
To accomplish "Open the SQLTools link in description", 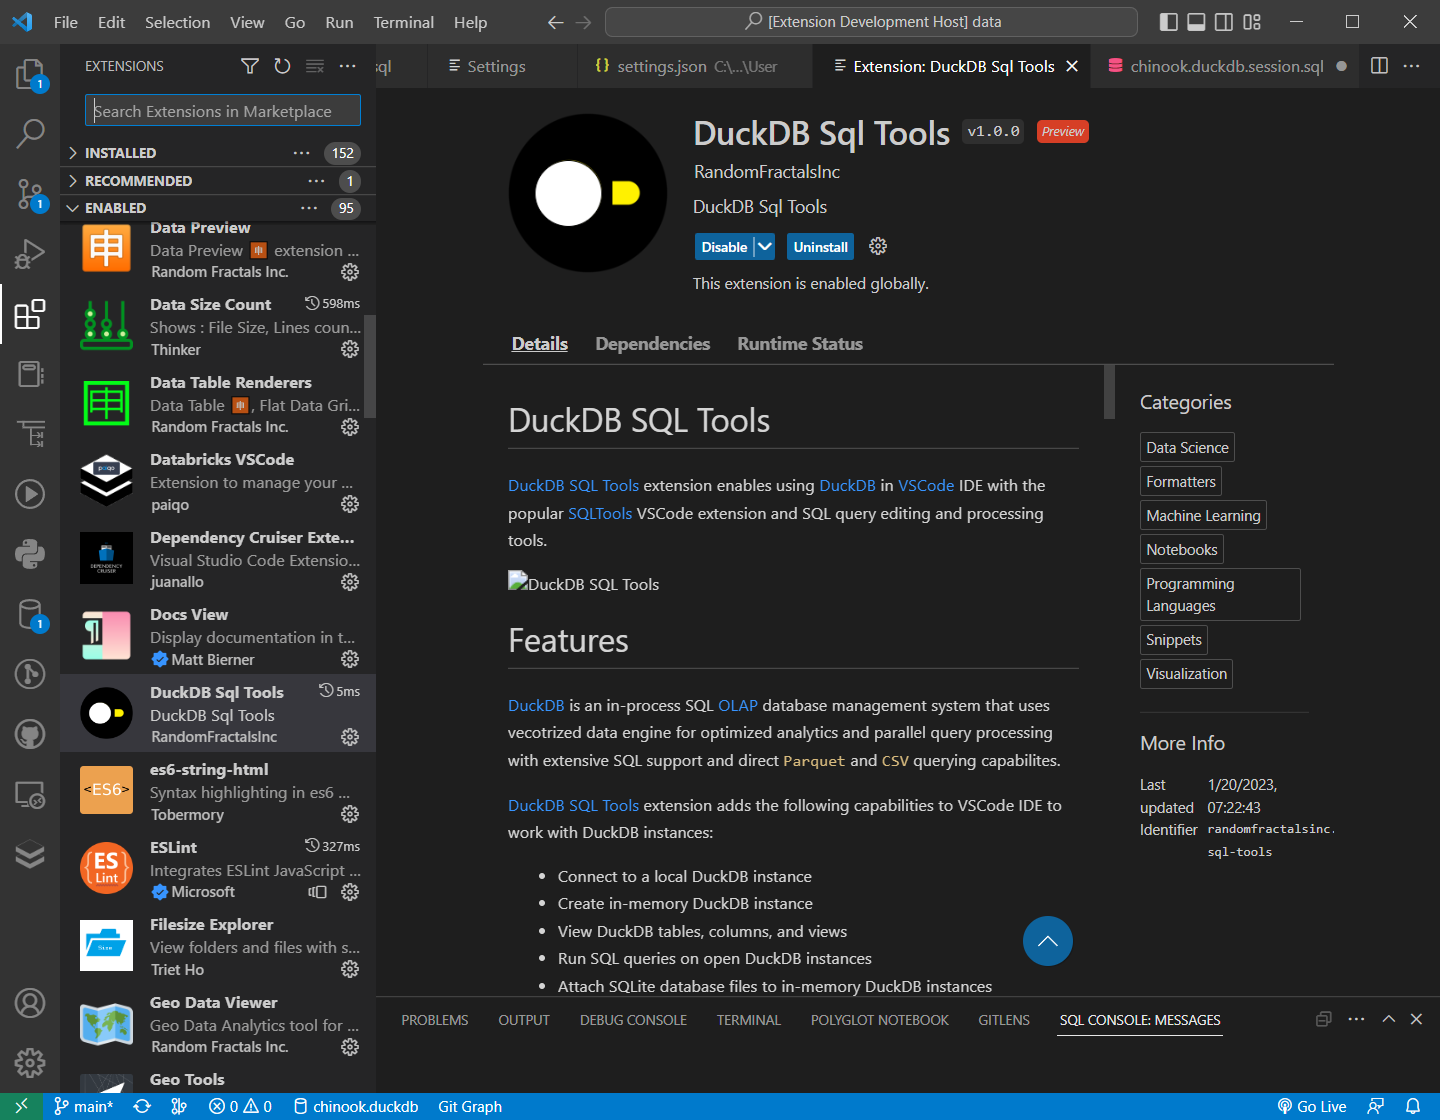I will [600, 513].
